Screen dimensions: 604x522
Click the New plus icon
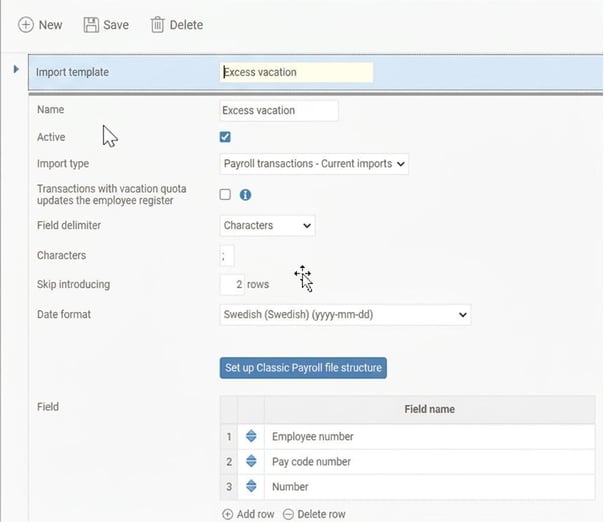click(x=26, y=25)
